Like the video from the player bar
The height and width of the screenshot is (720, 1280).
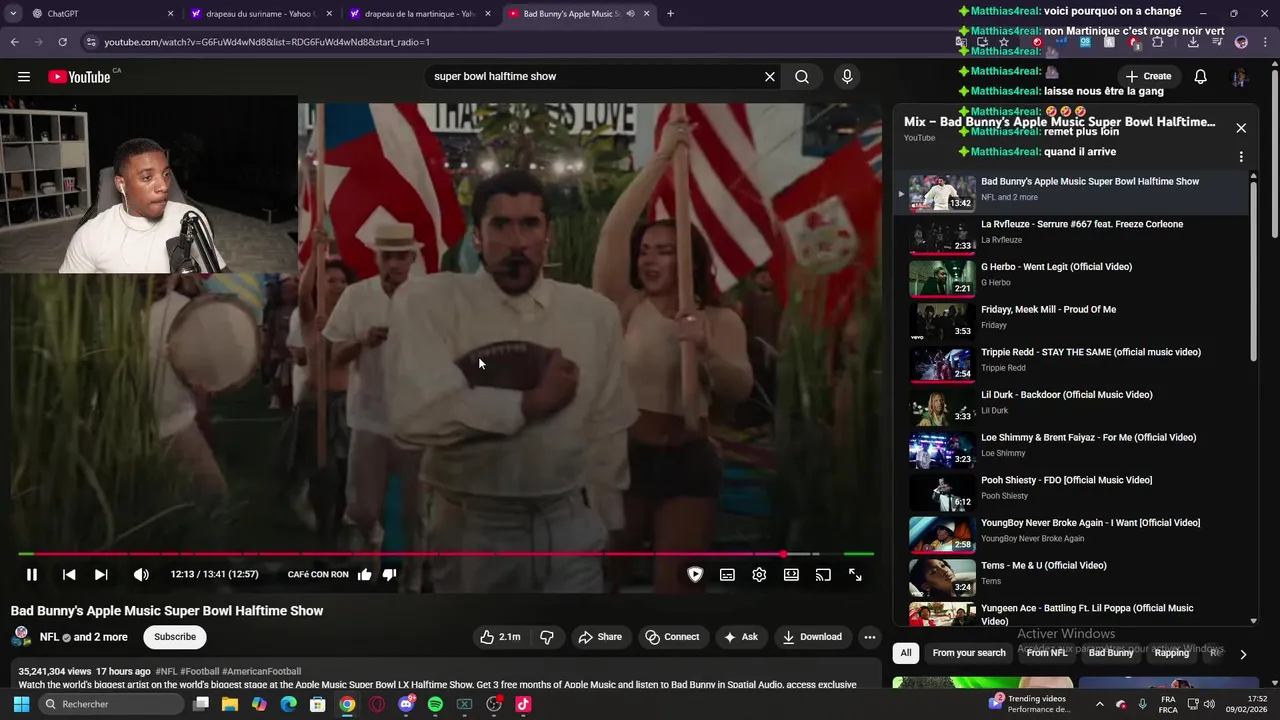(365, 575)
